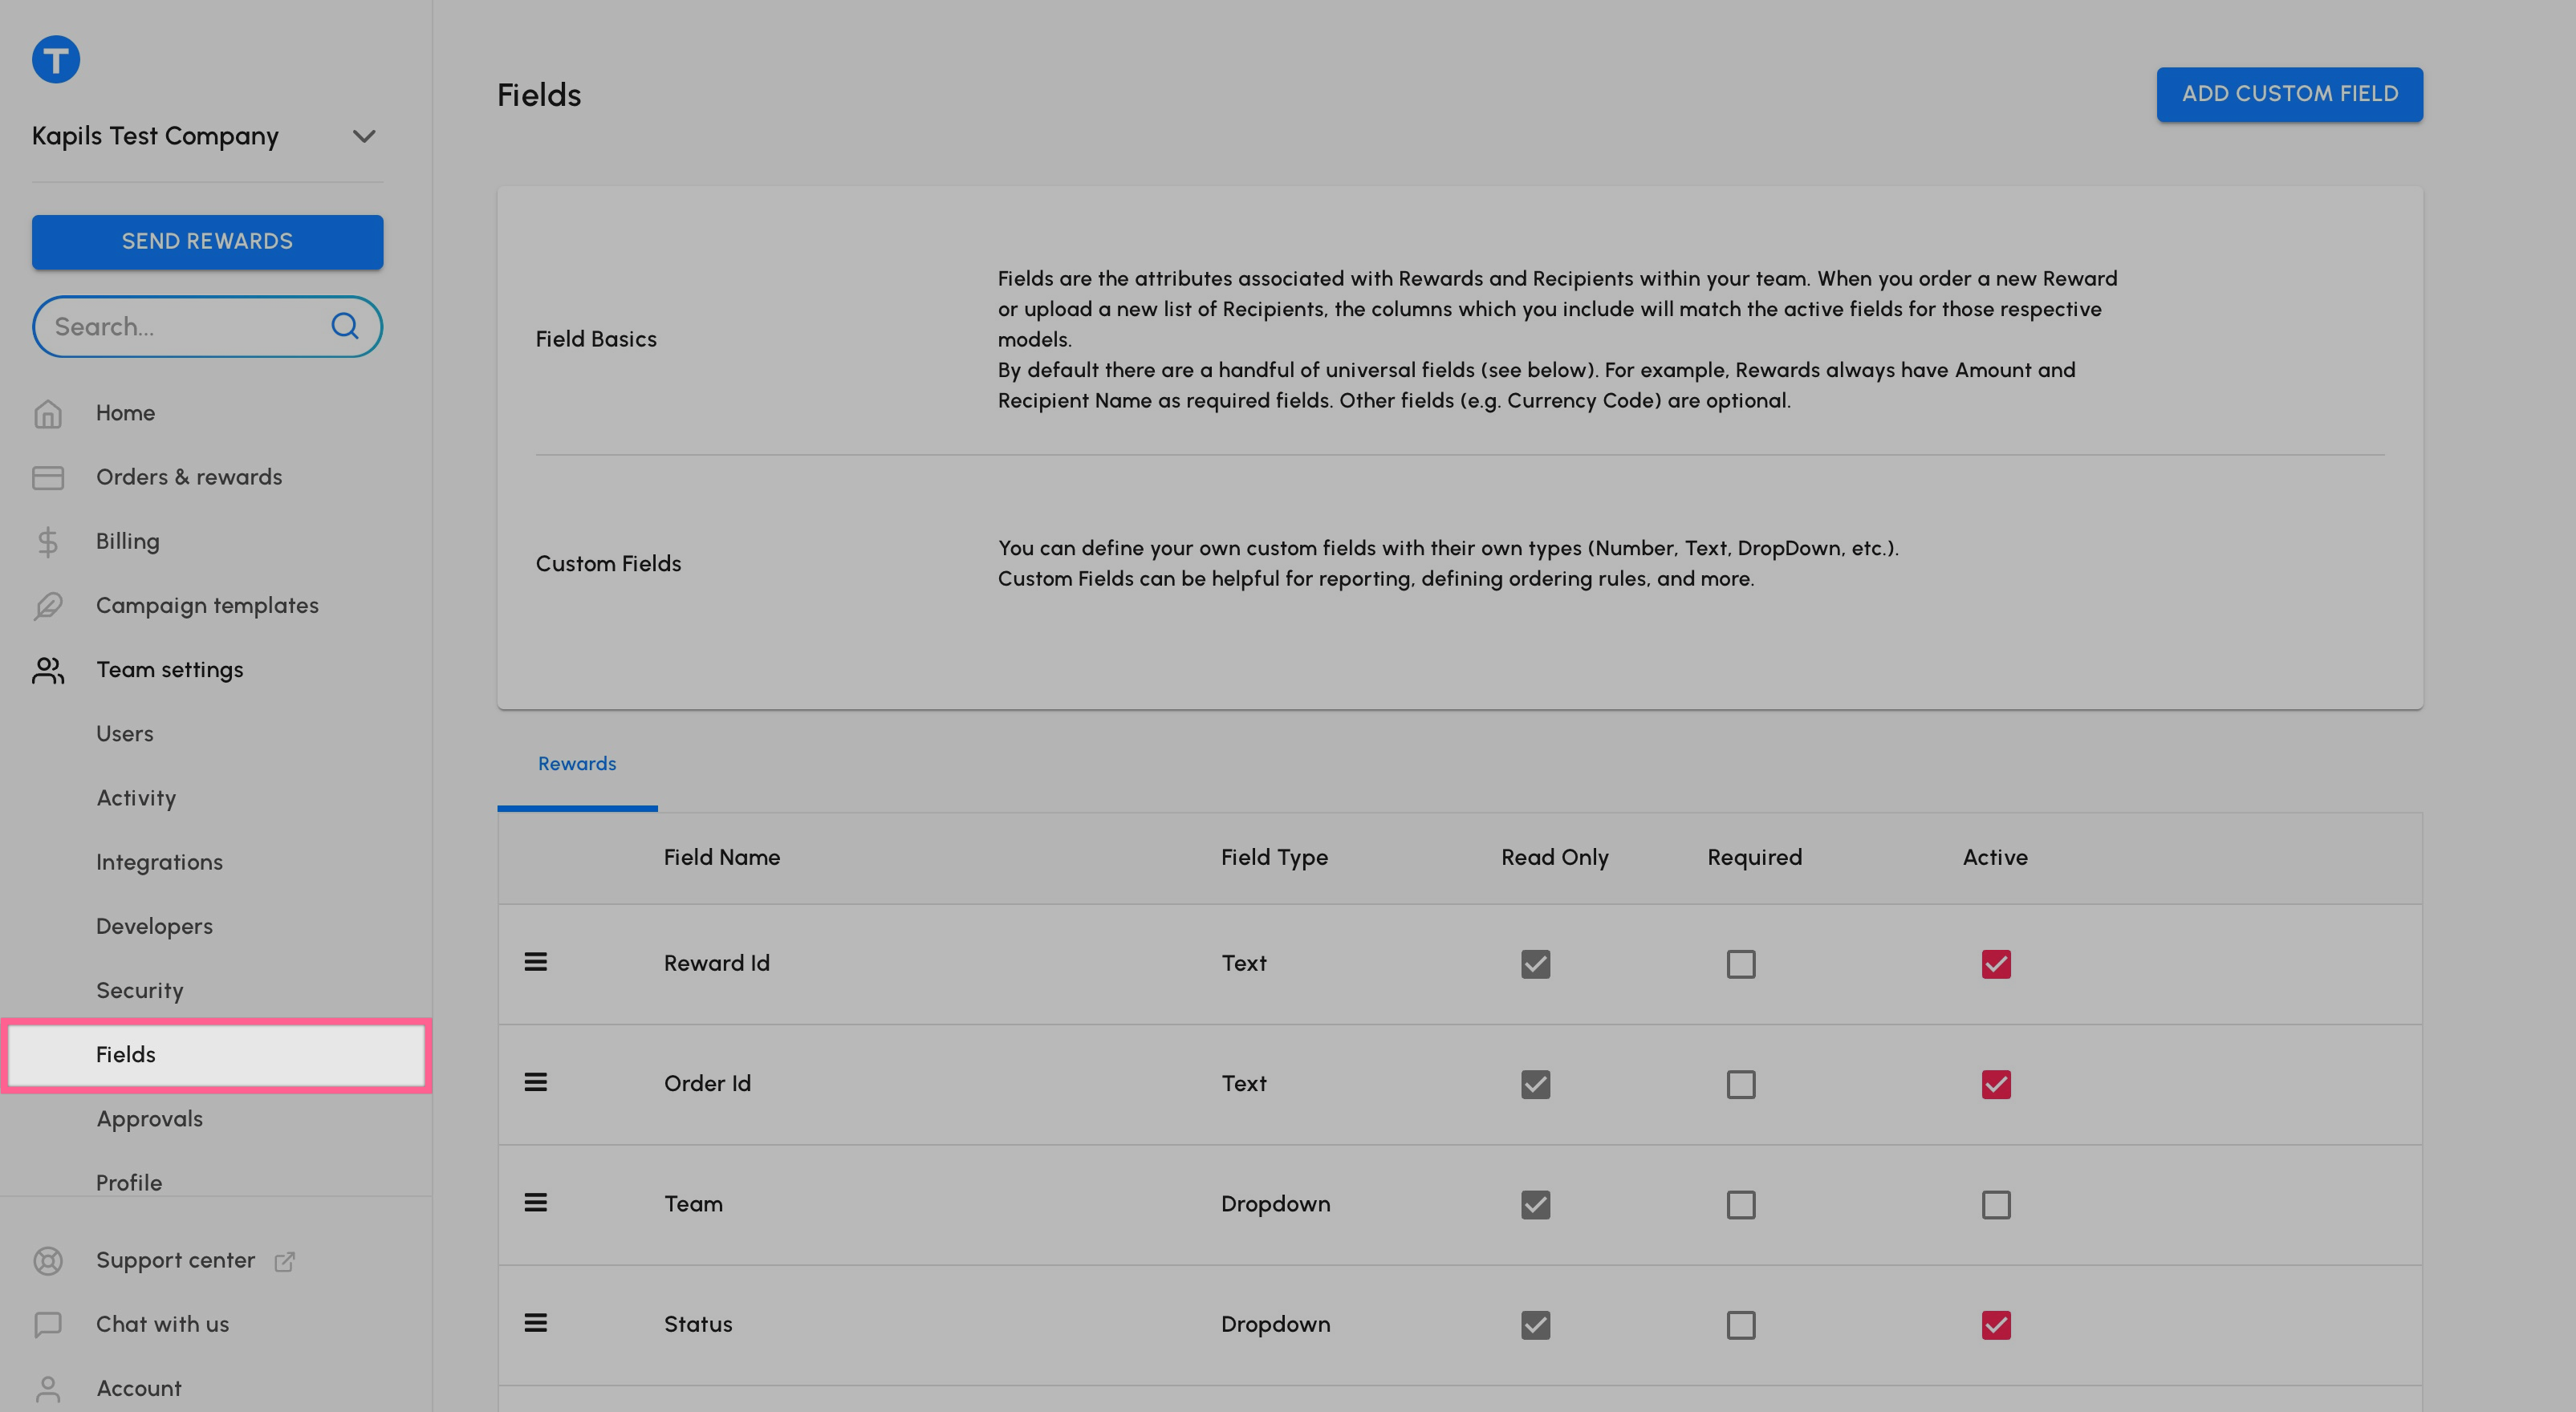
Task: Toggle the Required checkbox for Reward Id
Action: pyautogui.click(x=1740, y=964)
